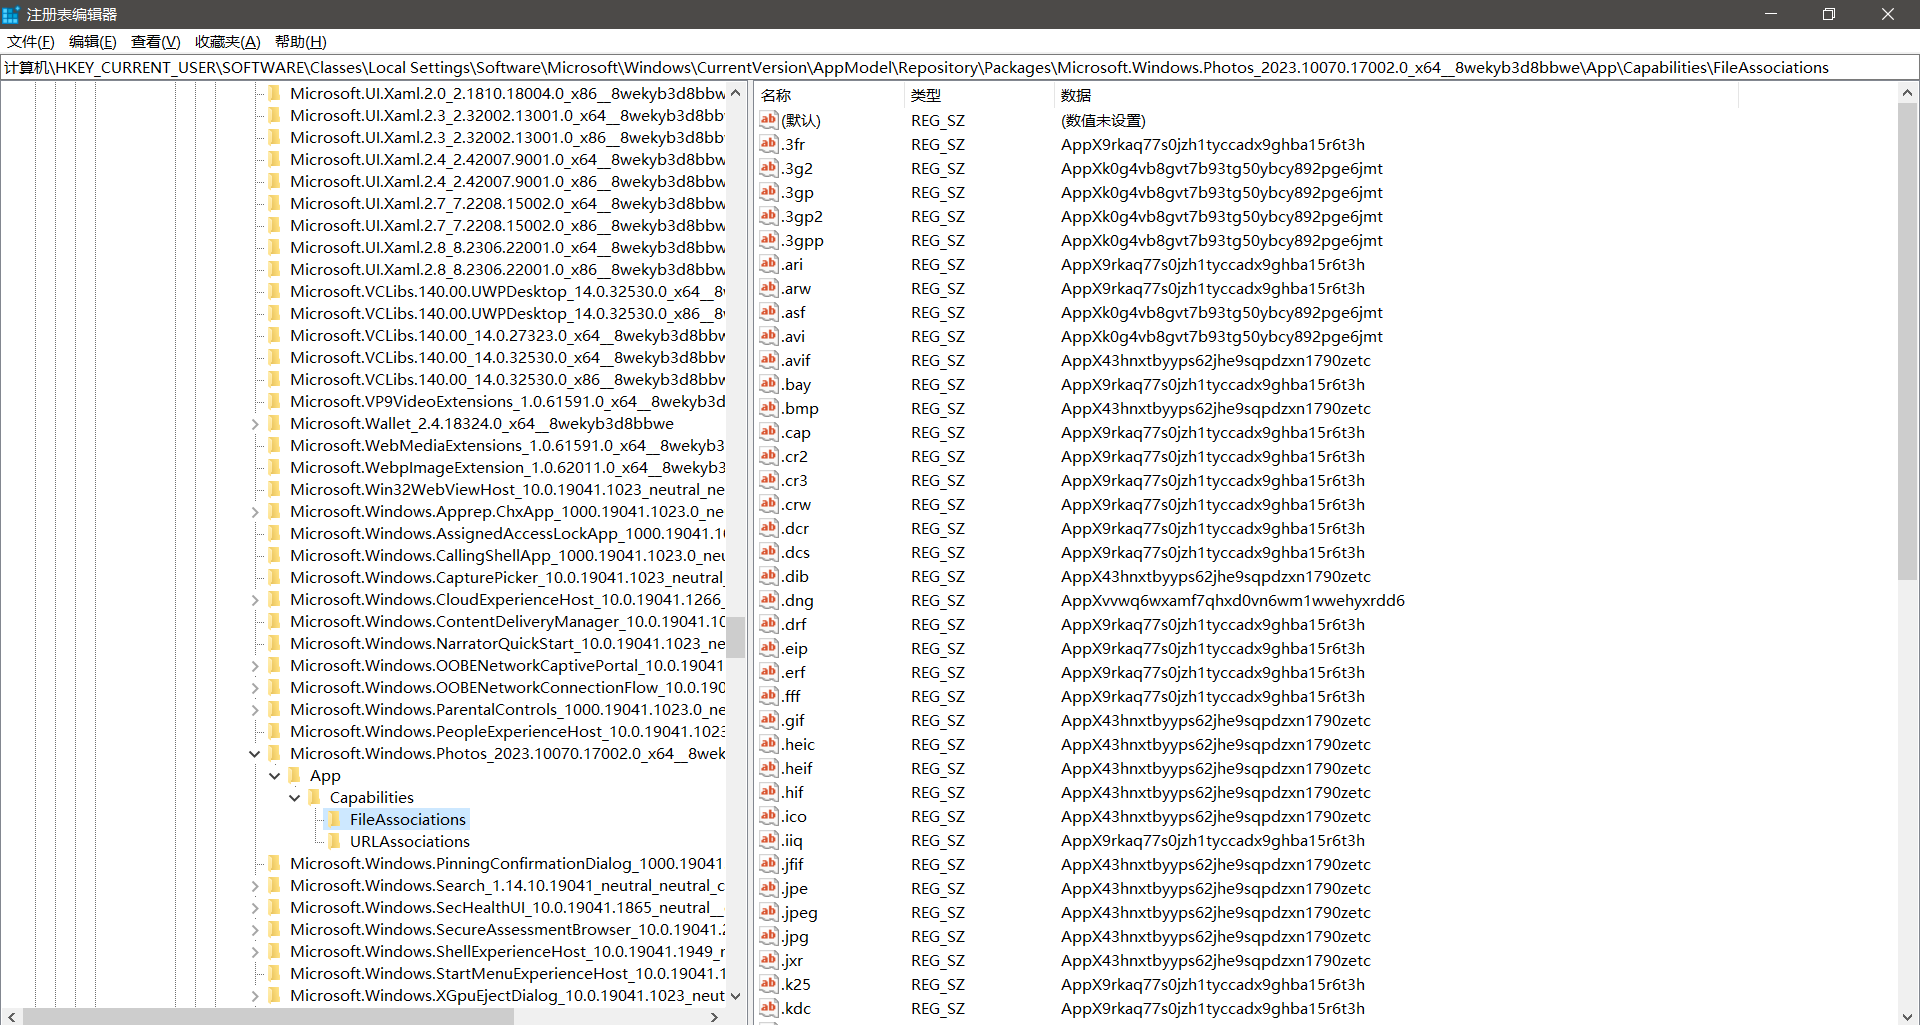Expand Microsoft.Windows.Apprep.ChxApp key
The image size is (1920, 1025).
(x=254, y=511)
